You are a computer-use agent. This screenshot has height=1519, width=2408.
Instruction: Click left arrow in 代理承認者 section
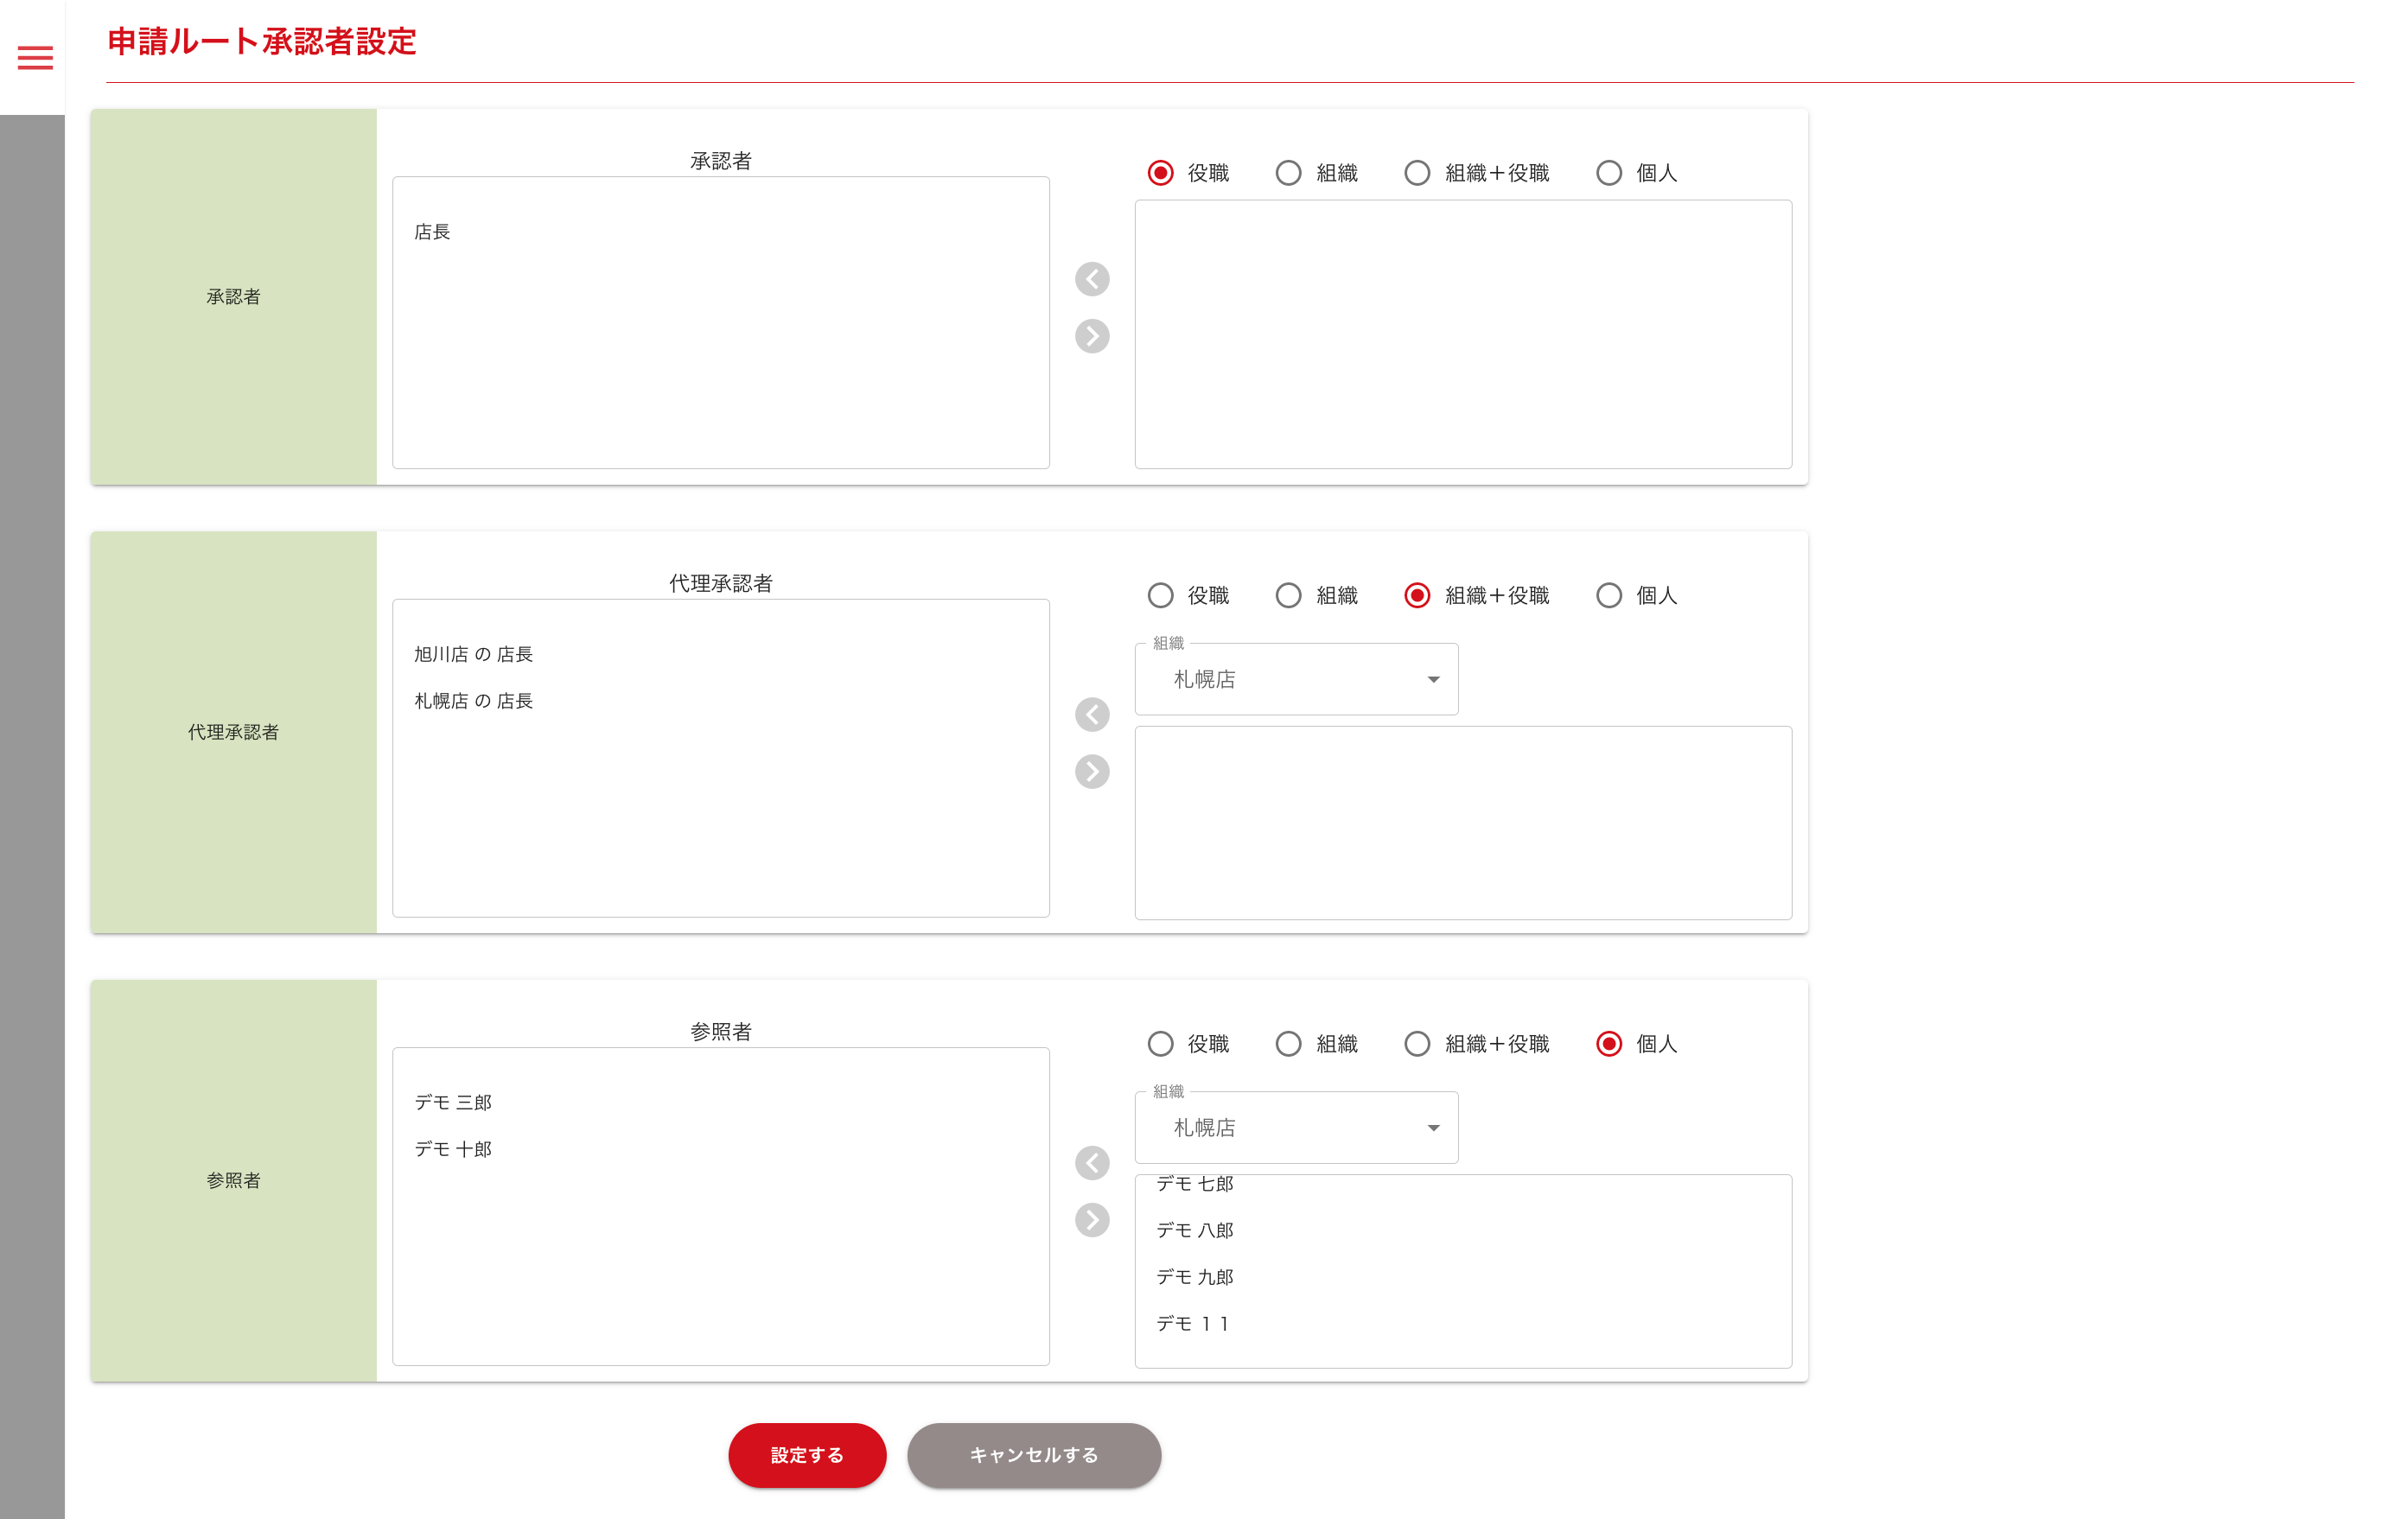point(1092,715)
